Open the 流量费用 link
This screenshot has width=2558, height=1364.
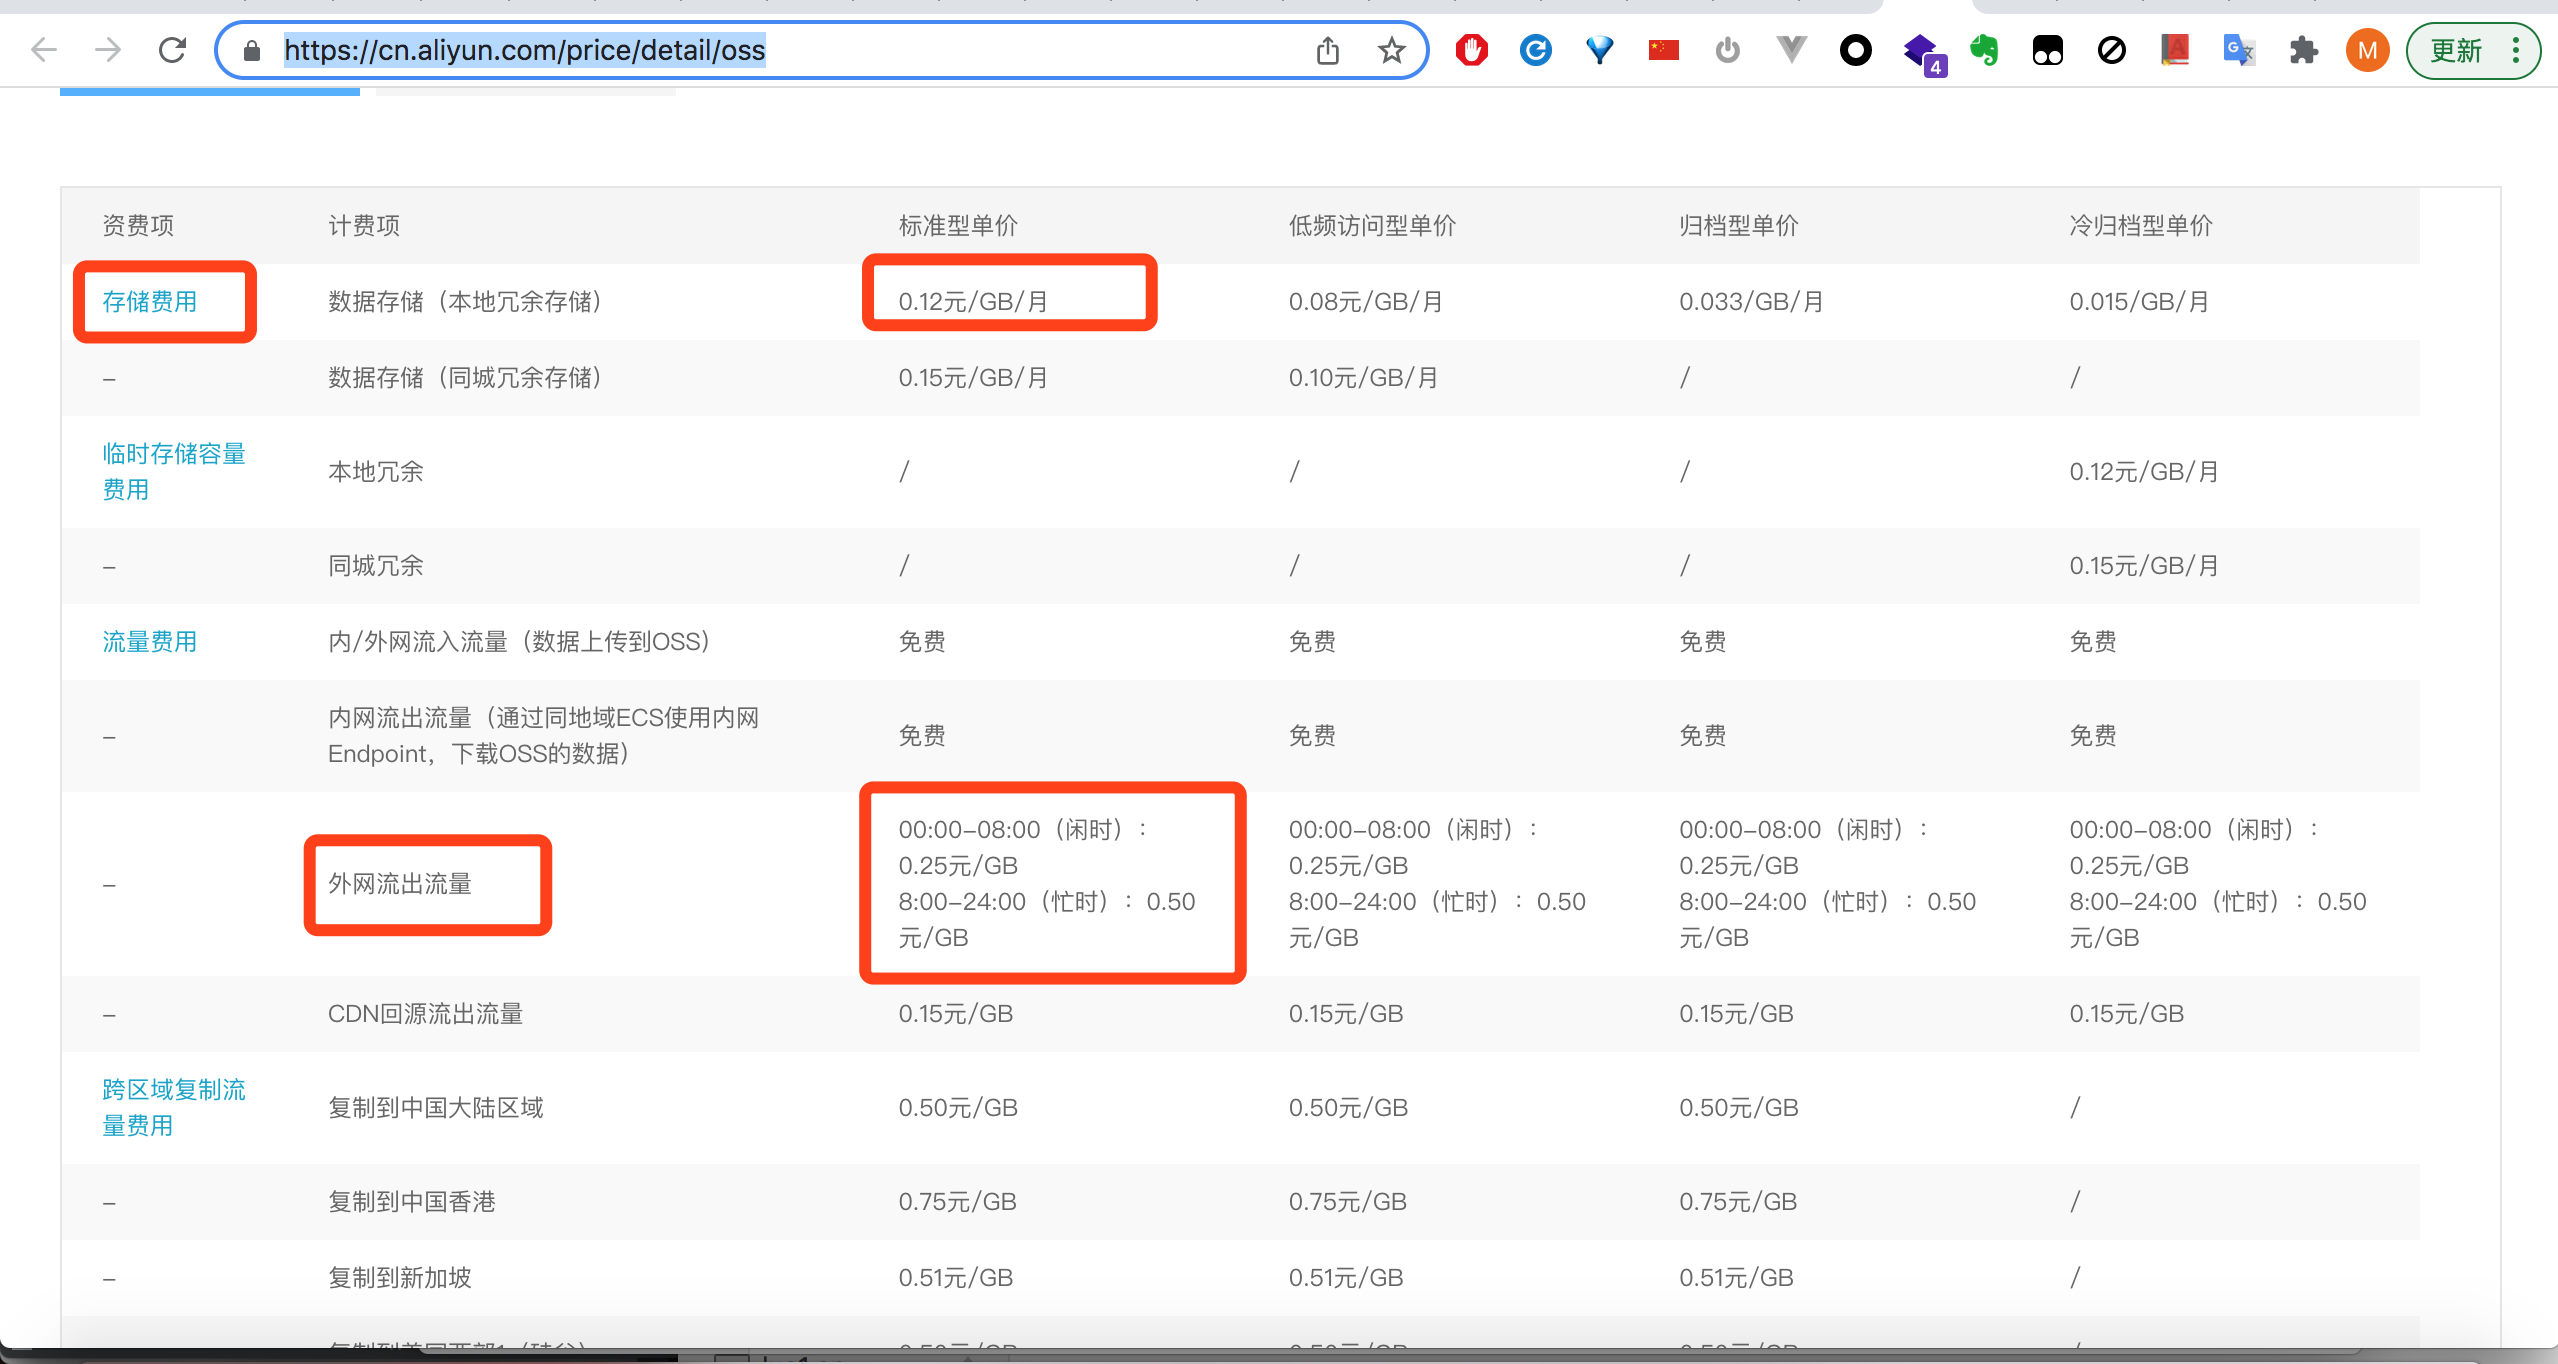tap(150, 641)
